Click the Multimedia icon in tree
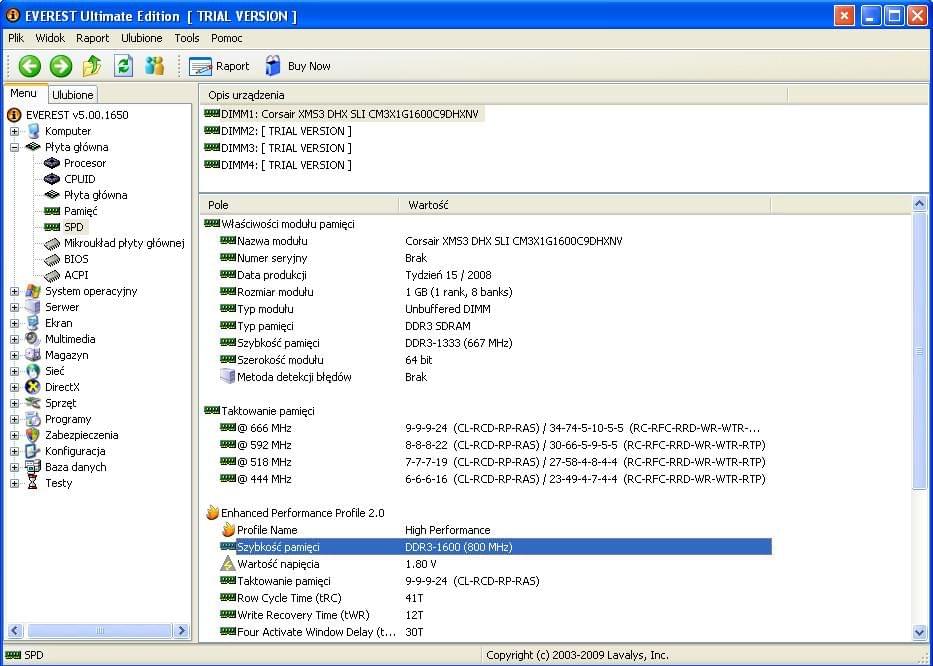Viewport: 933px width, 666px height. [x=33, y=339]
